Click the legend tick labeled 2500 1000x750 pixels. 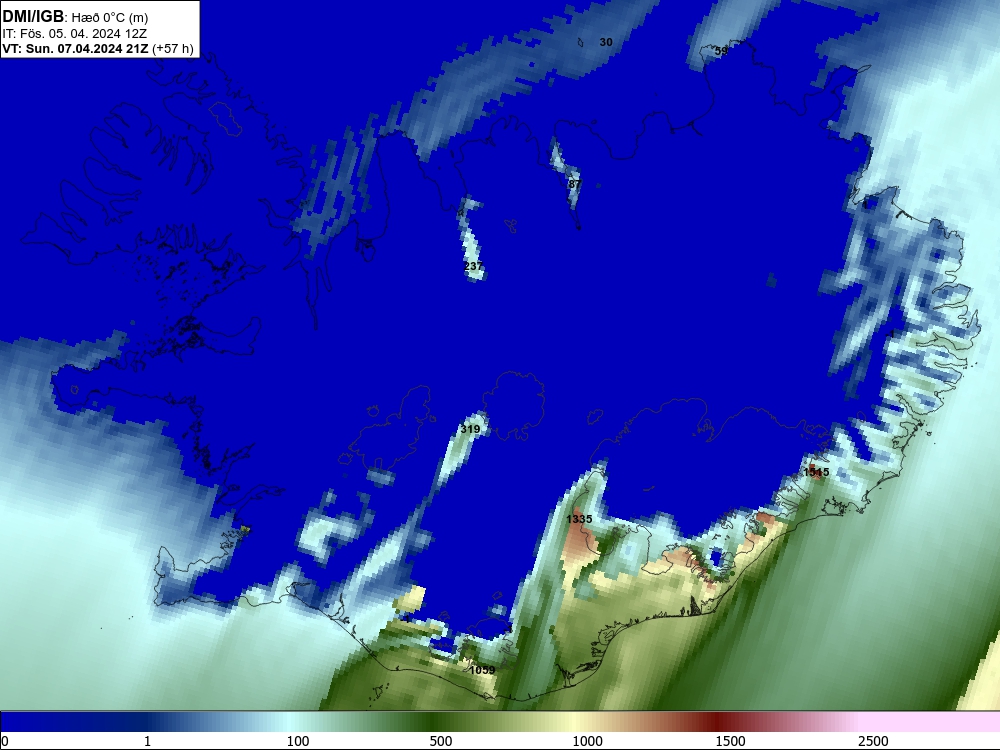point(873,742)
